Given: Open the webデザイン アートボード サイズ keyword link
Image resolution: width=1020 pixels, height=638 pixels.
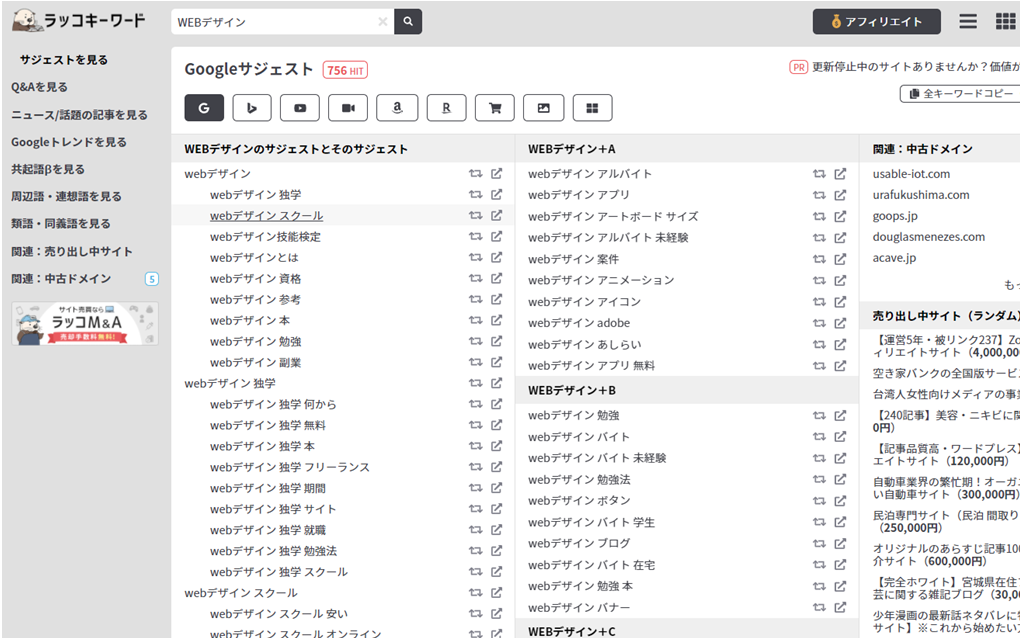Looking at the screenshot, I should click(x=613, y=216).
